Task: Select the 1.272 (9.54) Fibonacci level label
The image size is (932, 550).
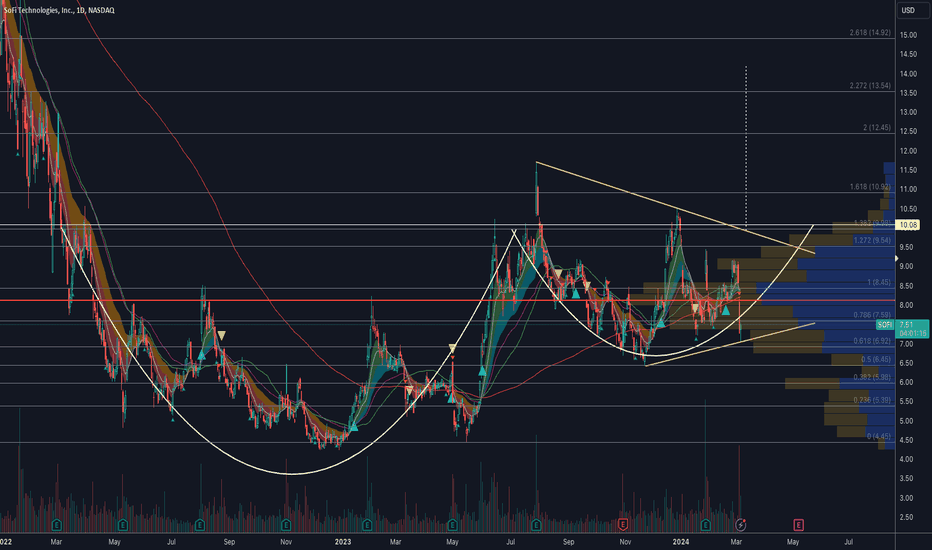Action: pos(872,240)
